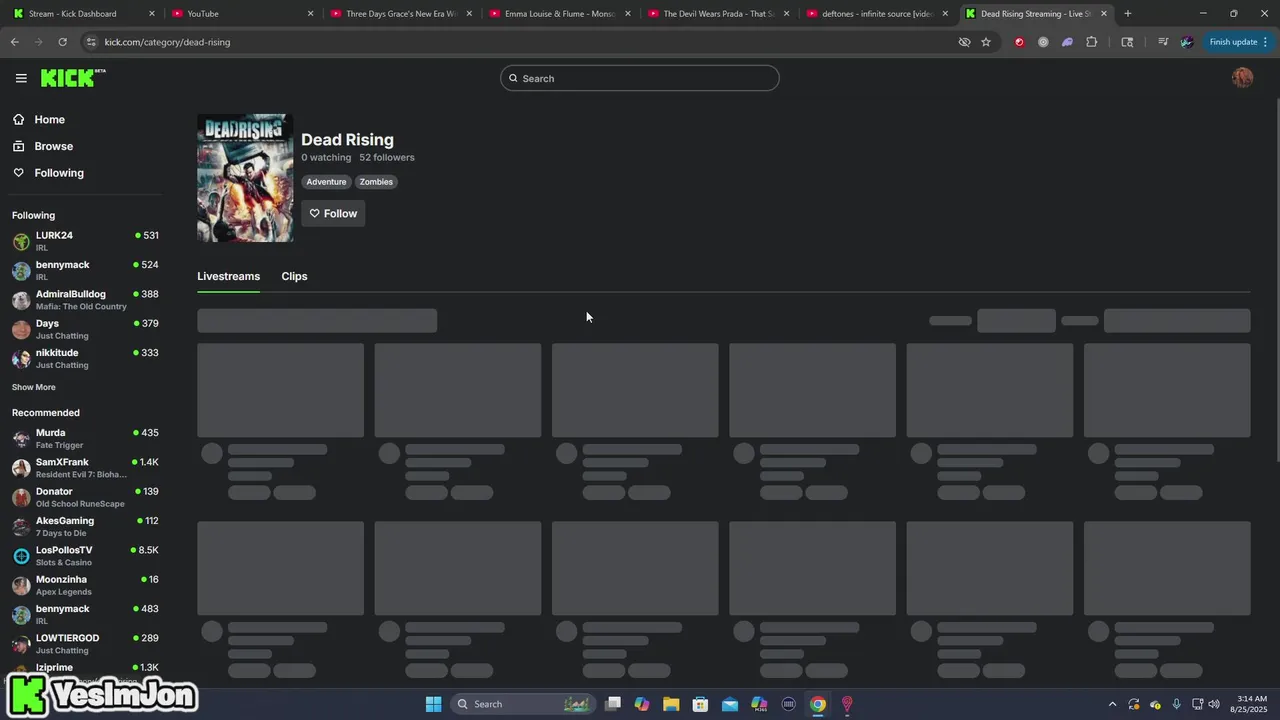Click the Home icon in sidebar
1280x720 pixels.
click(18, 119)
